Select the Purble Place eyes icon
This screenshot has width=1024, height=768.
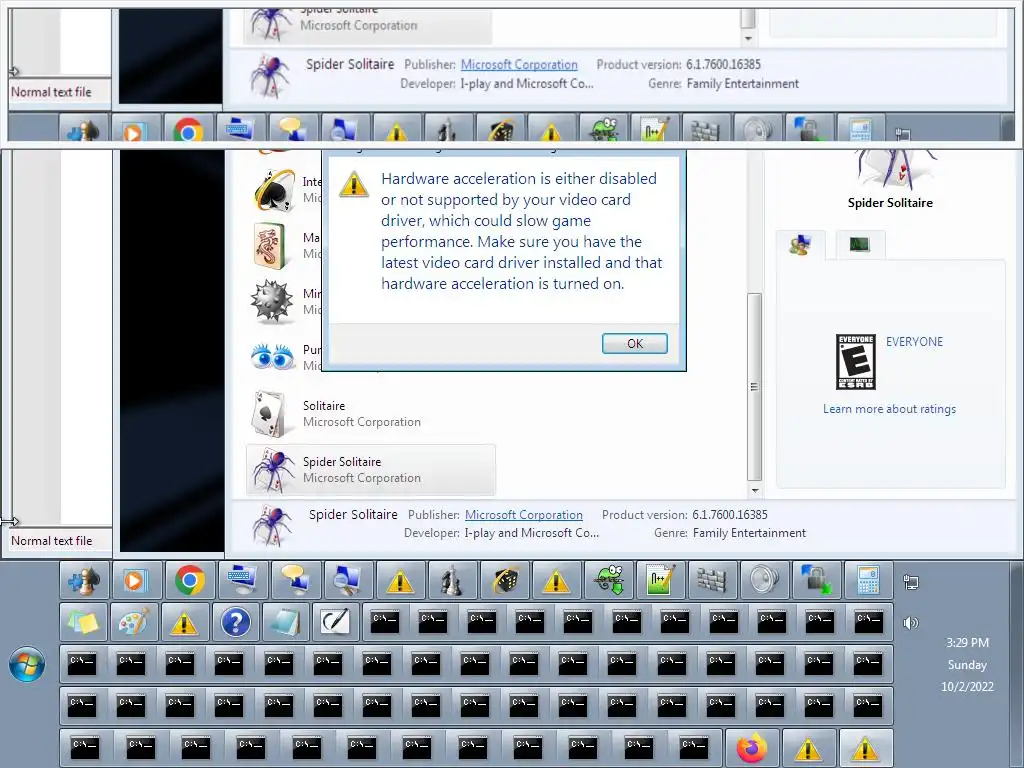(x=272, y=357)
